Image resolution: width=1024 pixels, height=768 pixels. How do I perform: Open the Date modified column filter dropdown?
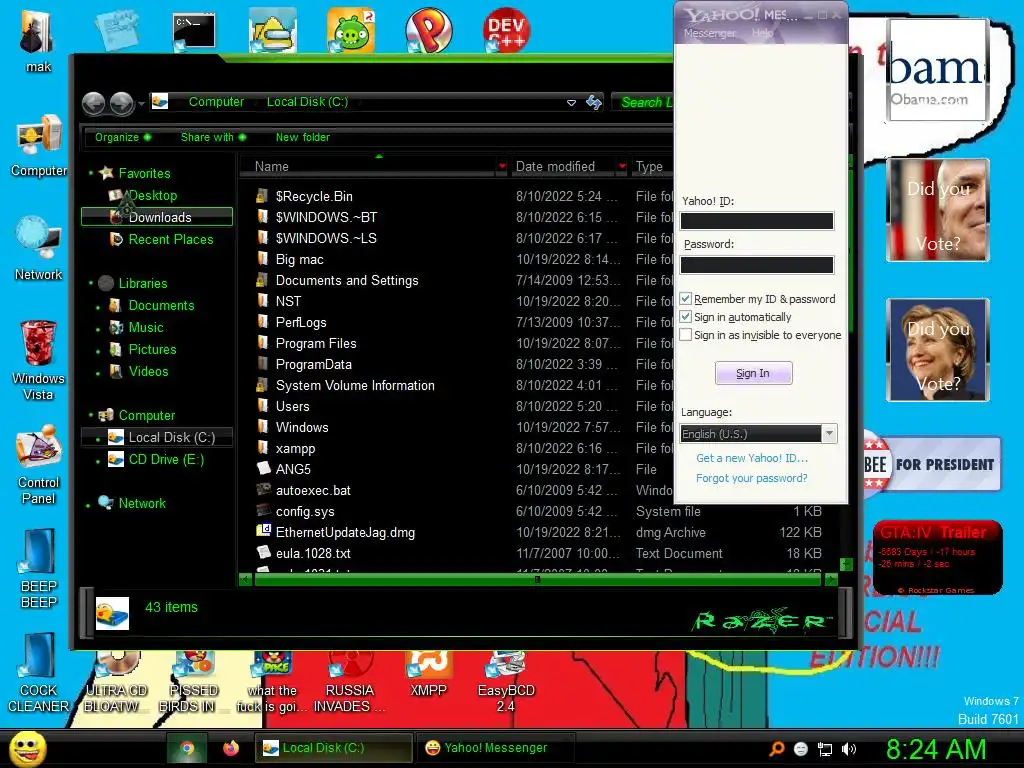coord(622,167)
